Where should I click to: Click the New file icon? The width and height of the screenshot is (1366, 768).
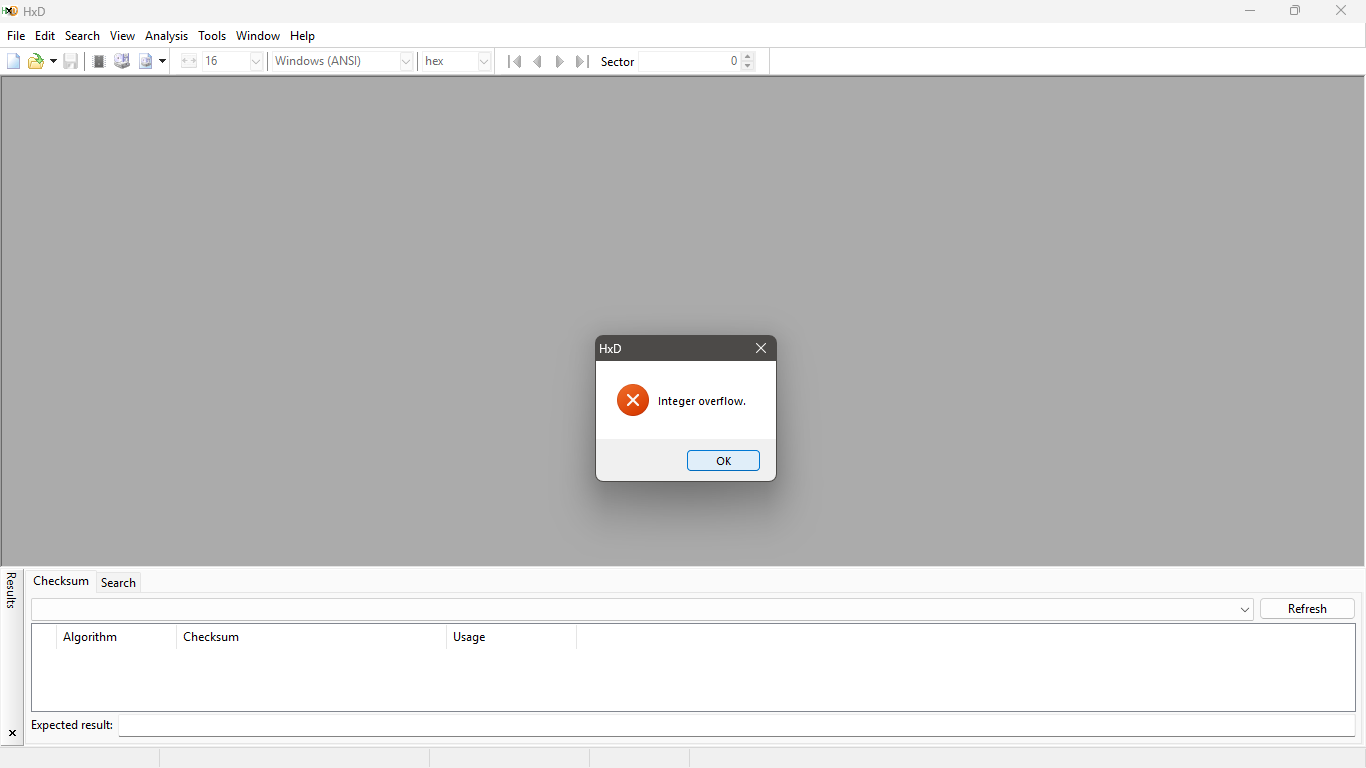(x=13, y=61)
